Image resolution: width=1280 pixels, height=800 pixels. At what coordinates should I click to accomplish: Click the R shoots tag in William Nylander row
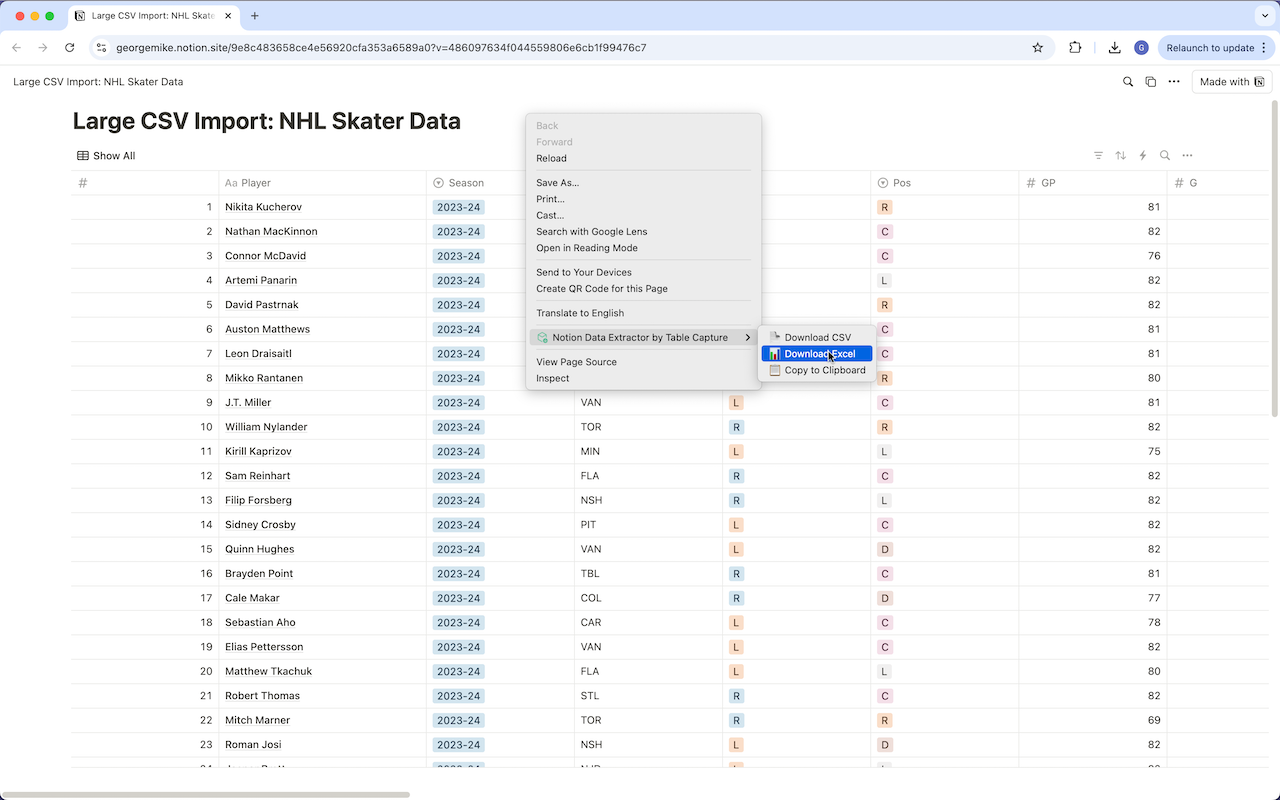click(736, 427)
